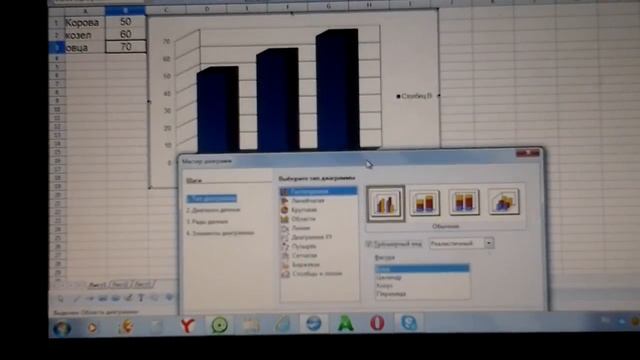The height and width of the screenshot is (360, 640).
Task: Select the Конус shape in the list
Action: click(x=422, y=286)
